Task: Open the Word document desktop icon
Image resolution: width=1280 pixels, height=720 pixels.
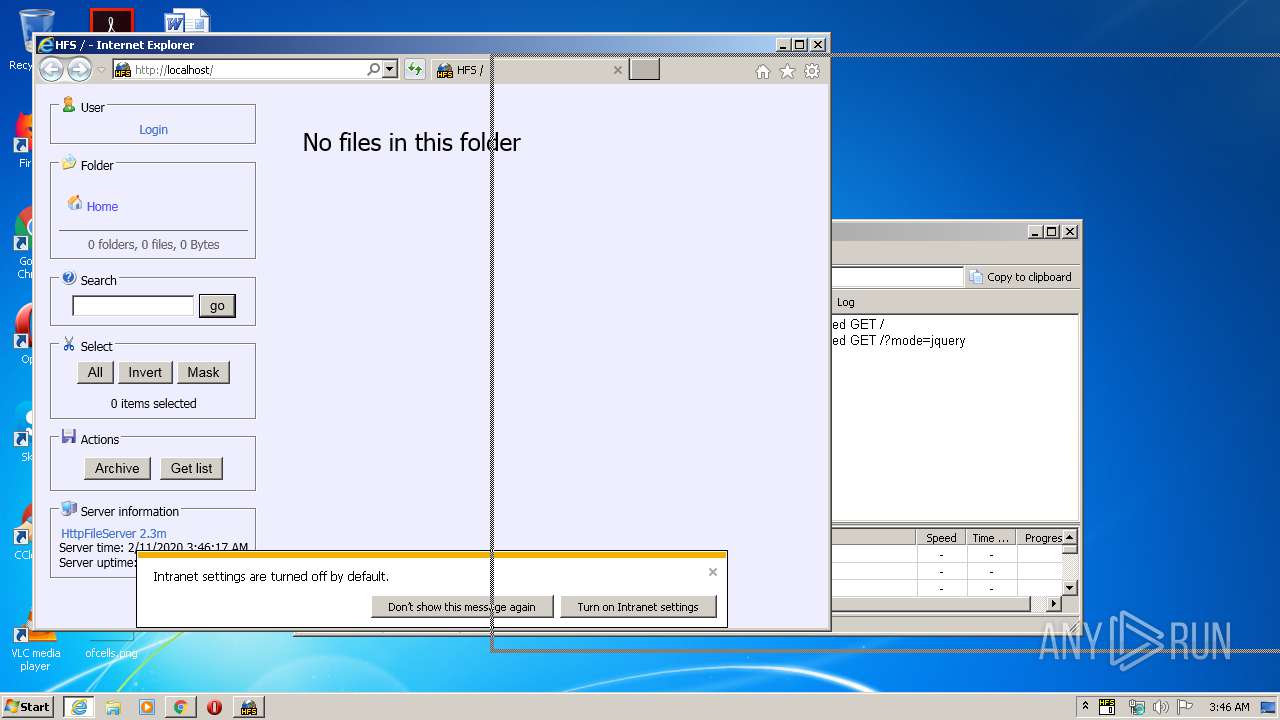Action: [x=188, y=21]
